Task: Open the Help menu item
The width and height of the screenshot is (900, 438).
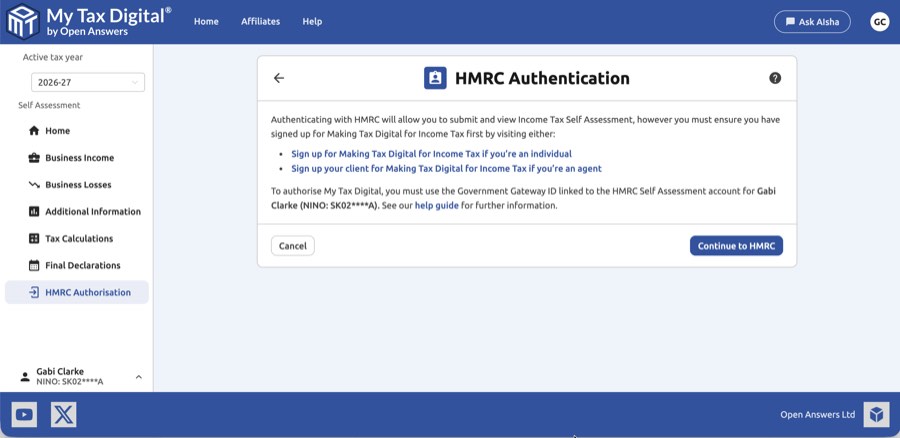Action: [312, 22]
